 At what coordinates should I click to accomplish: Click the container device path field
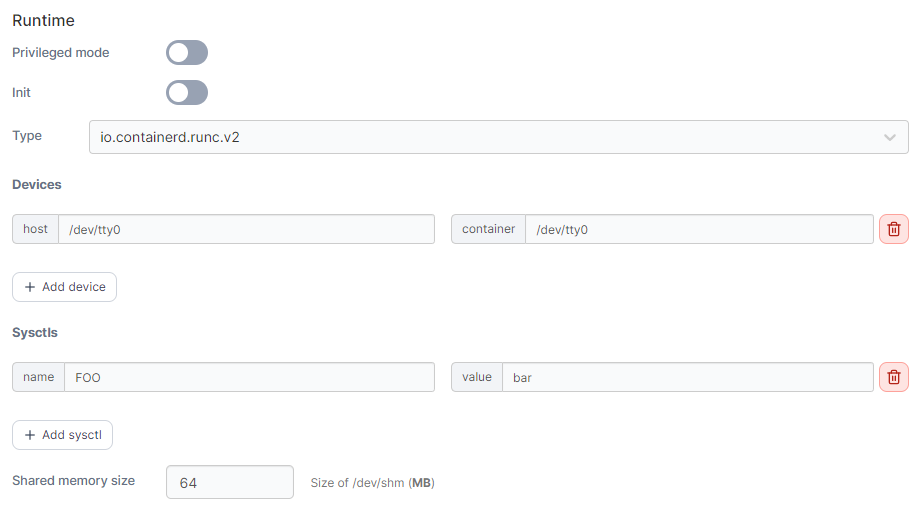[698, 229]
